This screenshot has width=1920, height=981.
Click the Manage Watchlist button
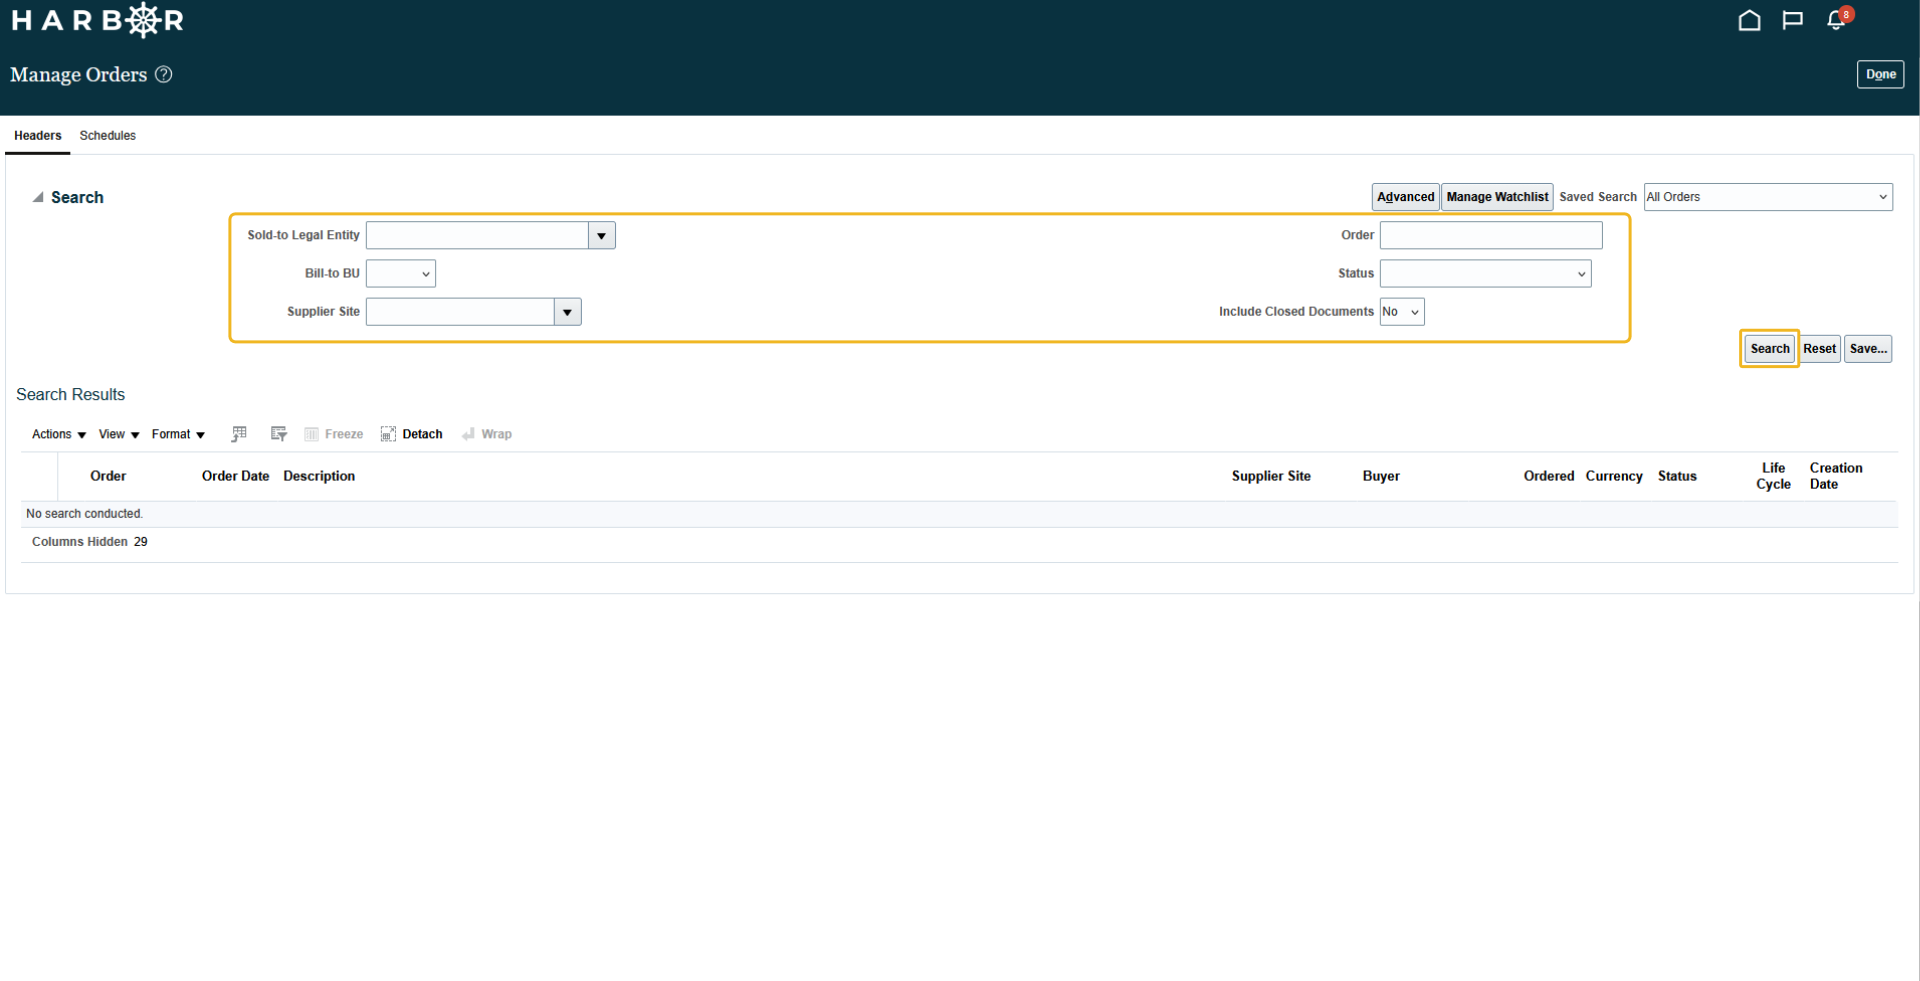tap(1497, 197)
